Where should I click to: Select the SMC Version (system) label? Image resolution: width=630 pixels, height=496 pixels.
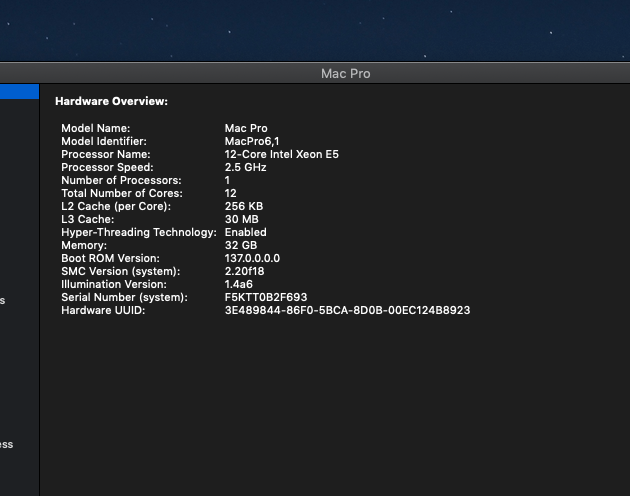tap(121, 271)
